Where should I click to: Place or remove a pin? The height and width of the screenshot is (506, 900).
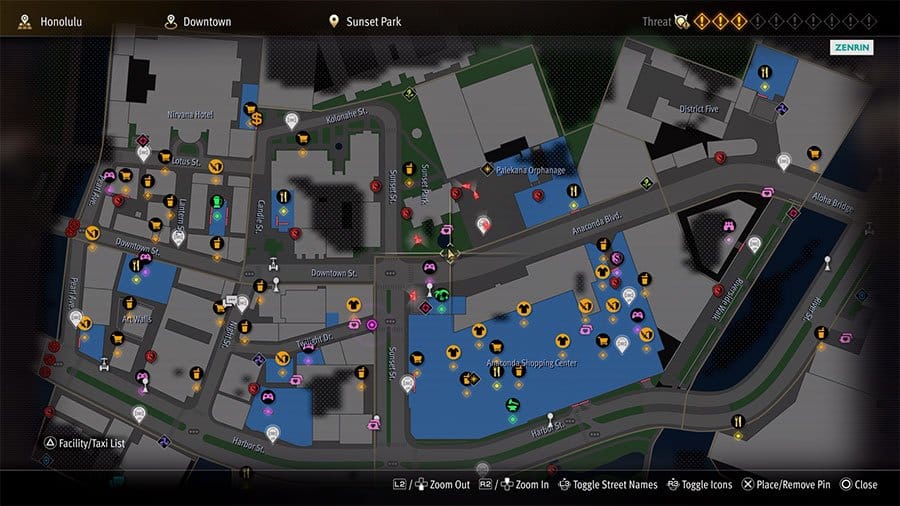786,485
